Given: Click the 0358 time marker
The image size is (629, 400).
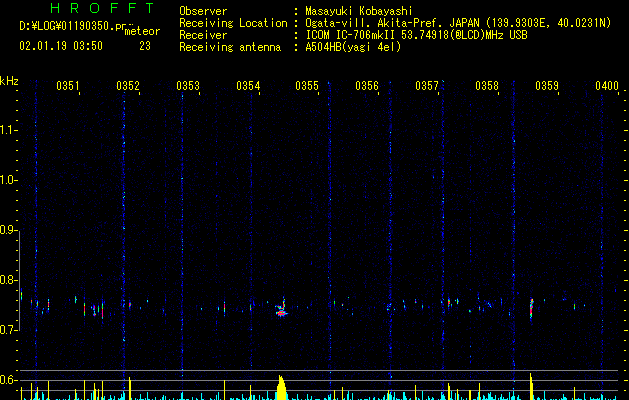Looking at the screenshot, I should (487, 86).
